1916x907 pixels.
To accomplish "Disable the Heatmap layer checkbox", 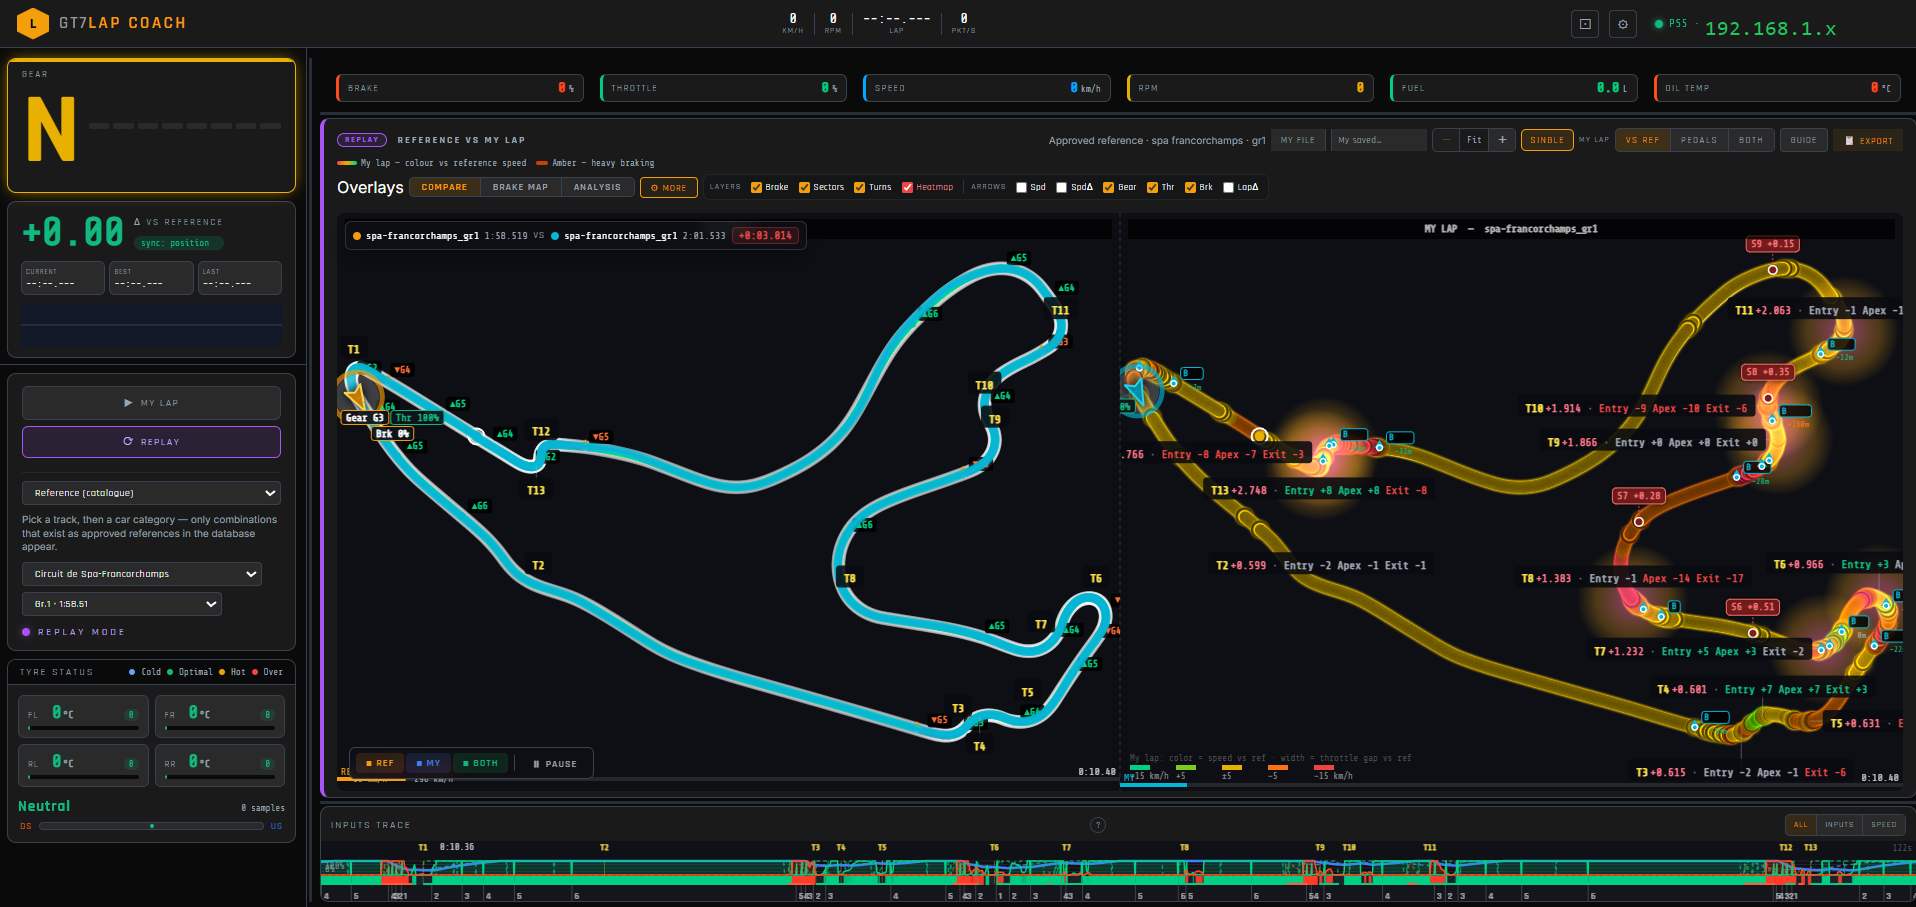I will point(907,187).
